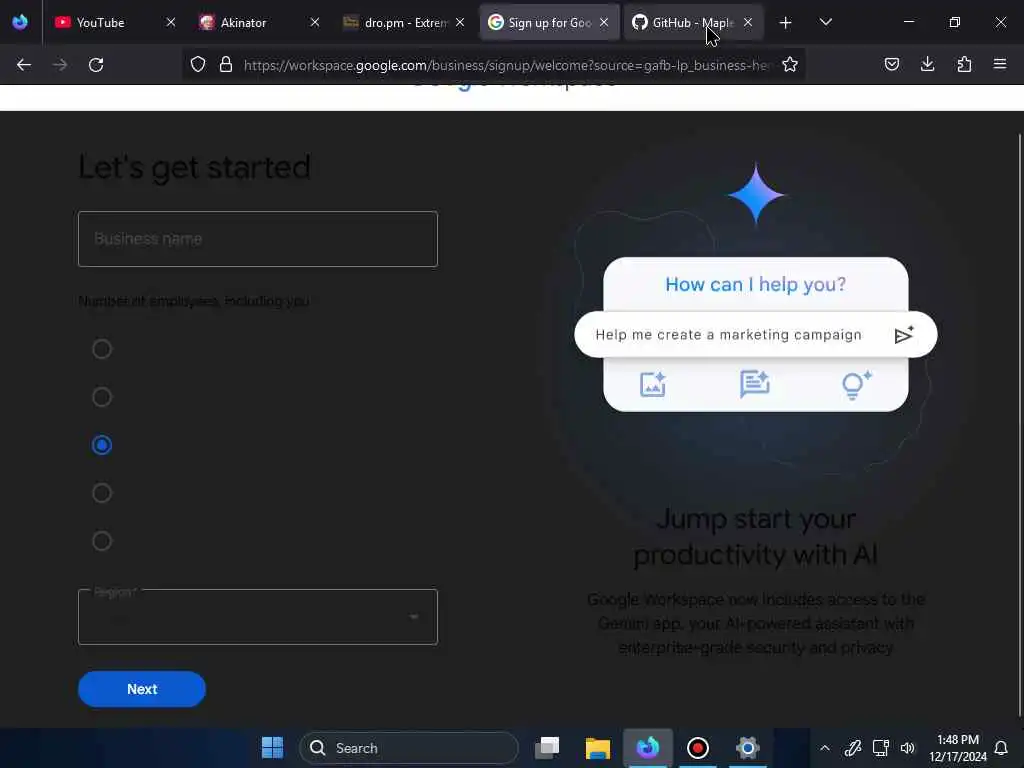Open the Windows Start menu

[x=272, y=748]
